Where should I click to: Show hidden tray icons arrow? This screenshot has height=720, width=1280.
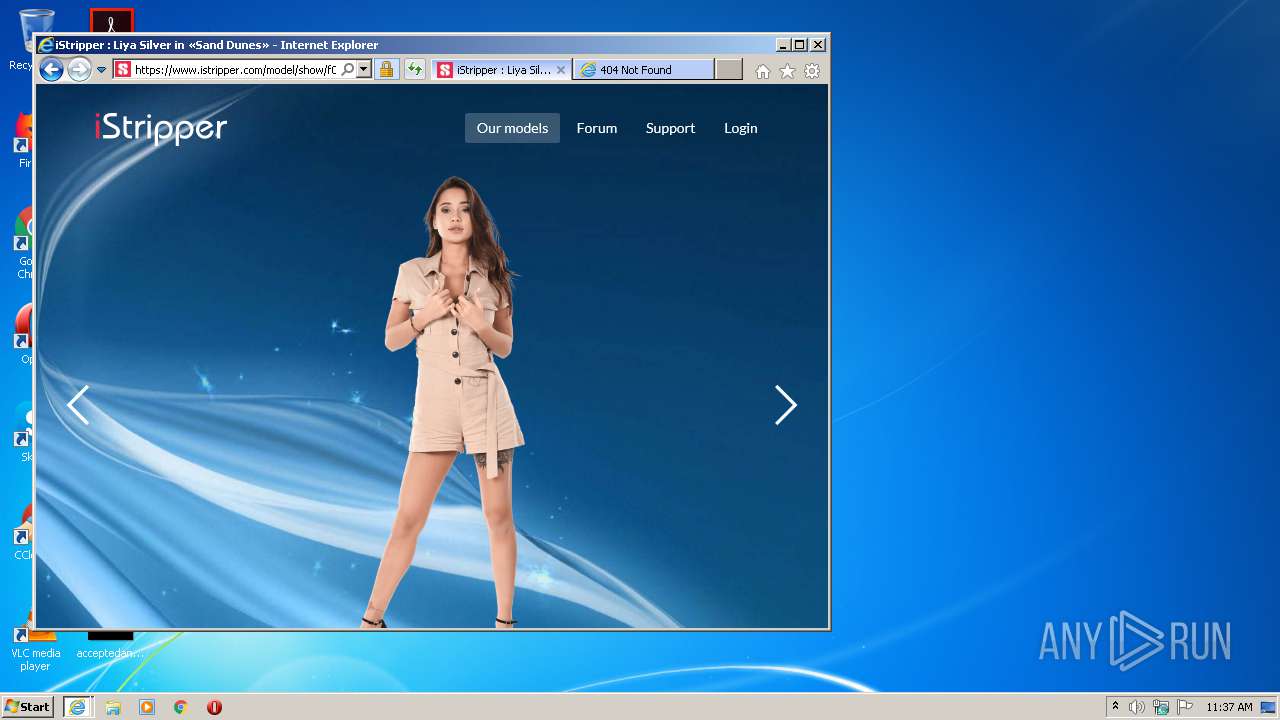click(1116, 707)
